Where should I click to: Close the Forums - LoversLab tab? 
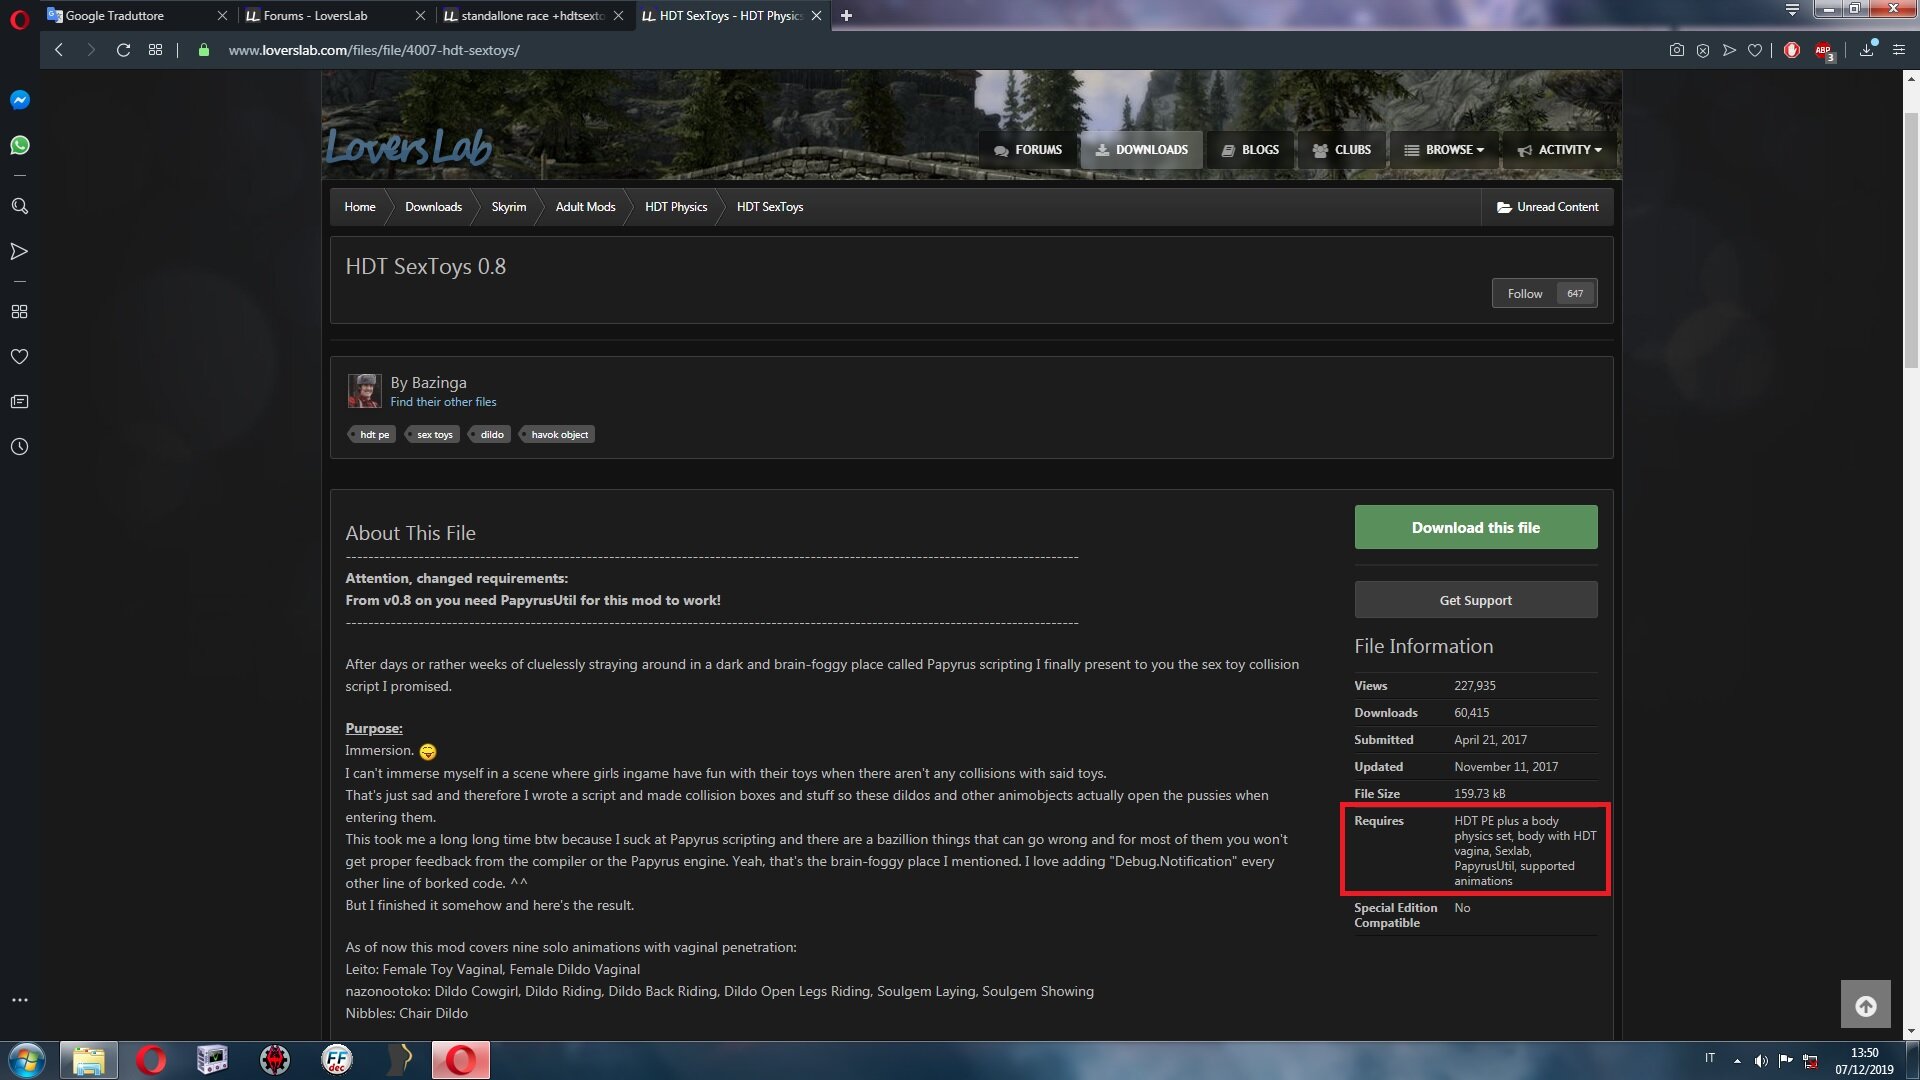(420, 15)
